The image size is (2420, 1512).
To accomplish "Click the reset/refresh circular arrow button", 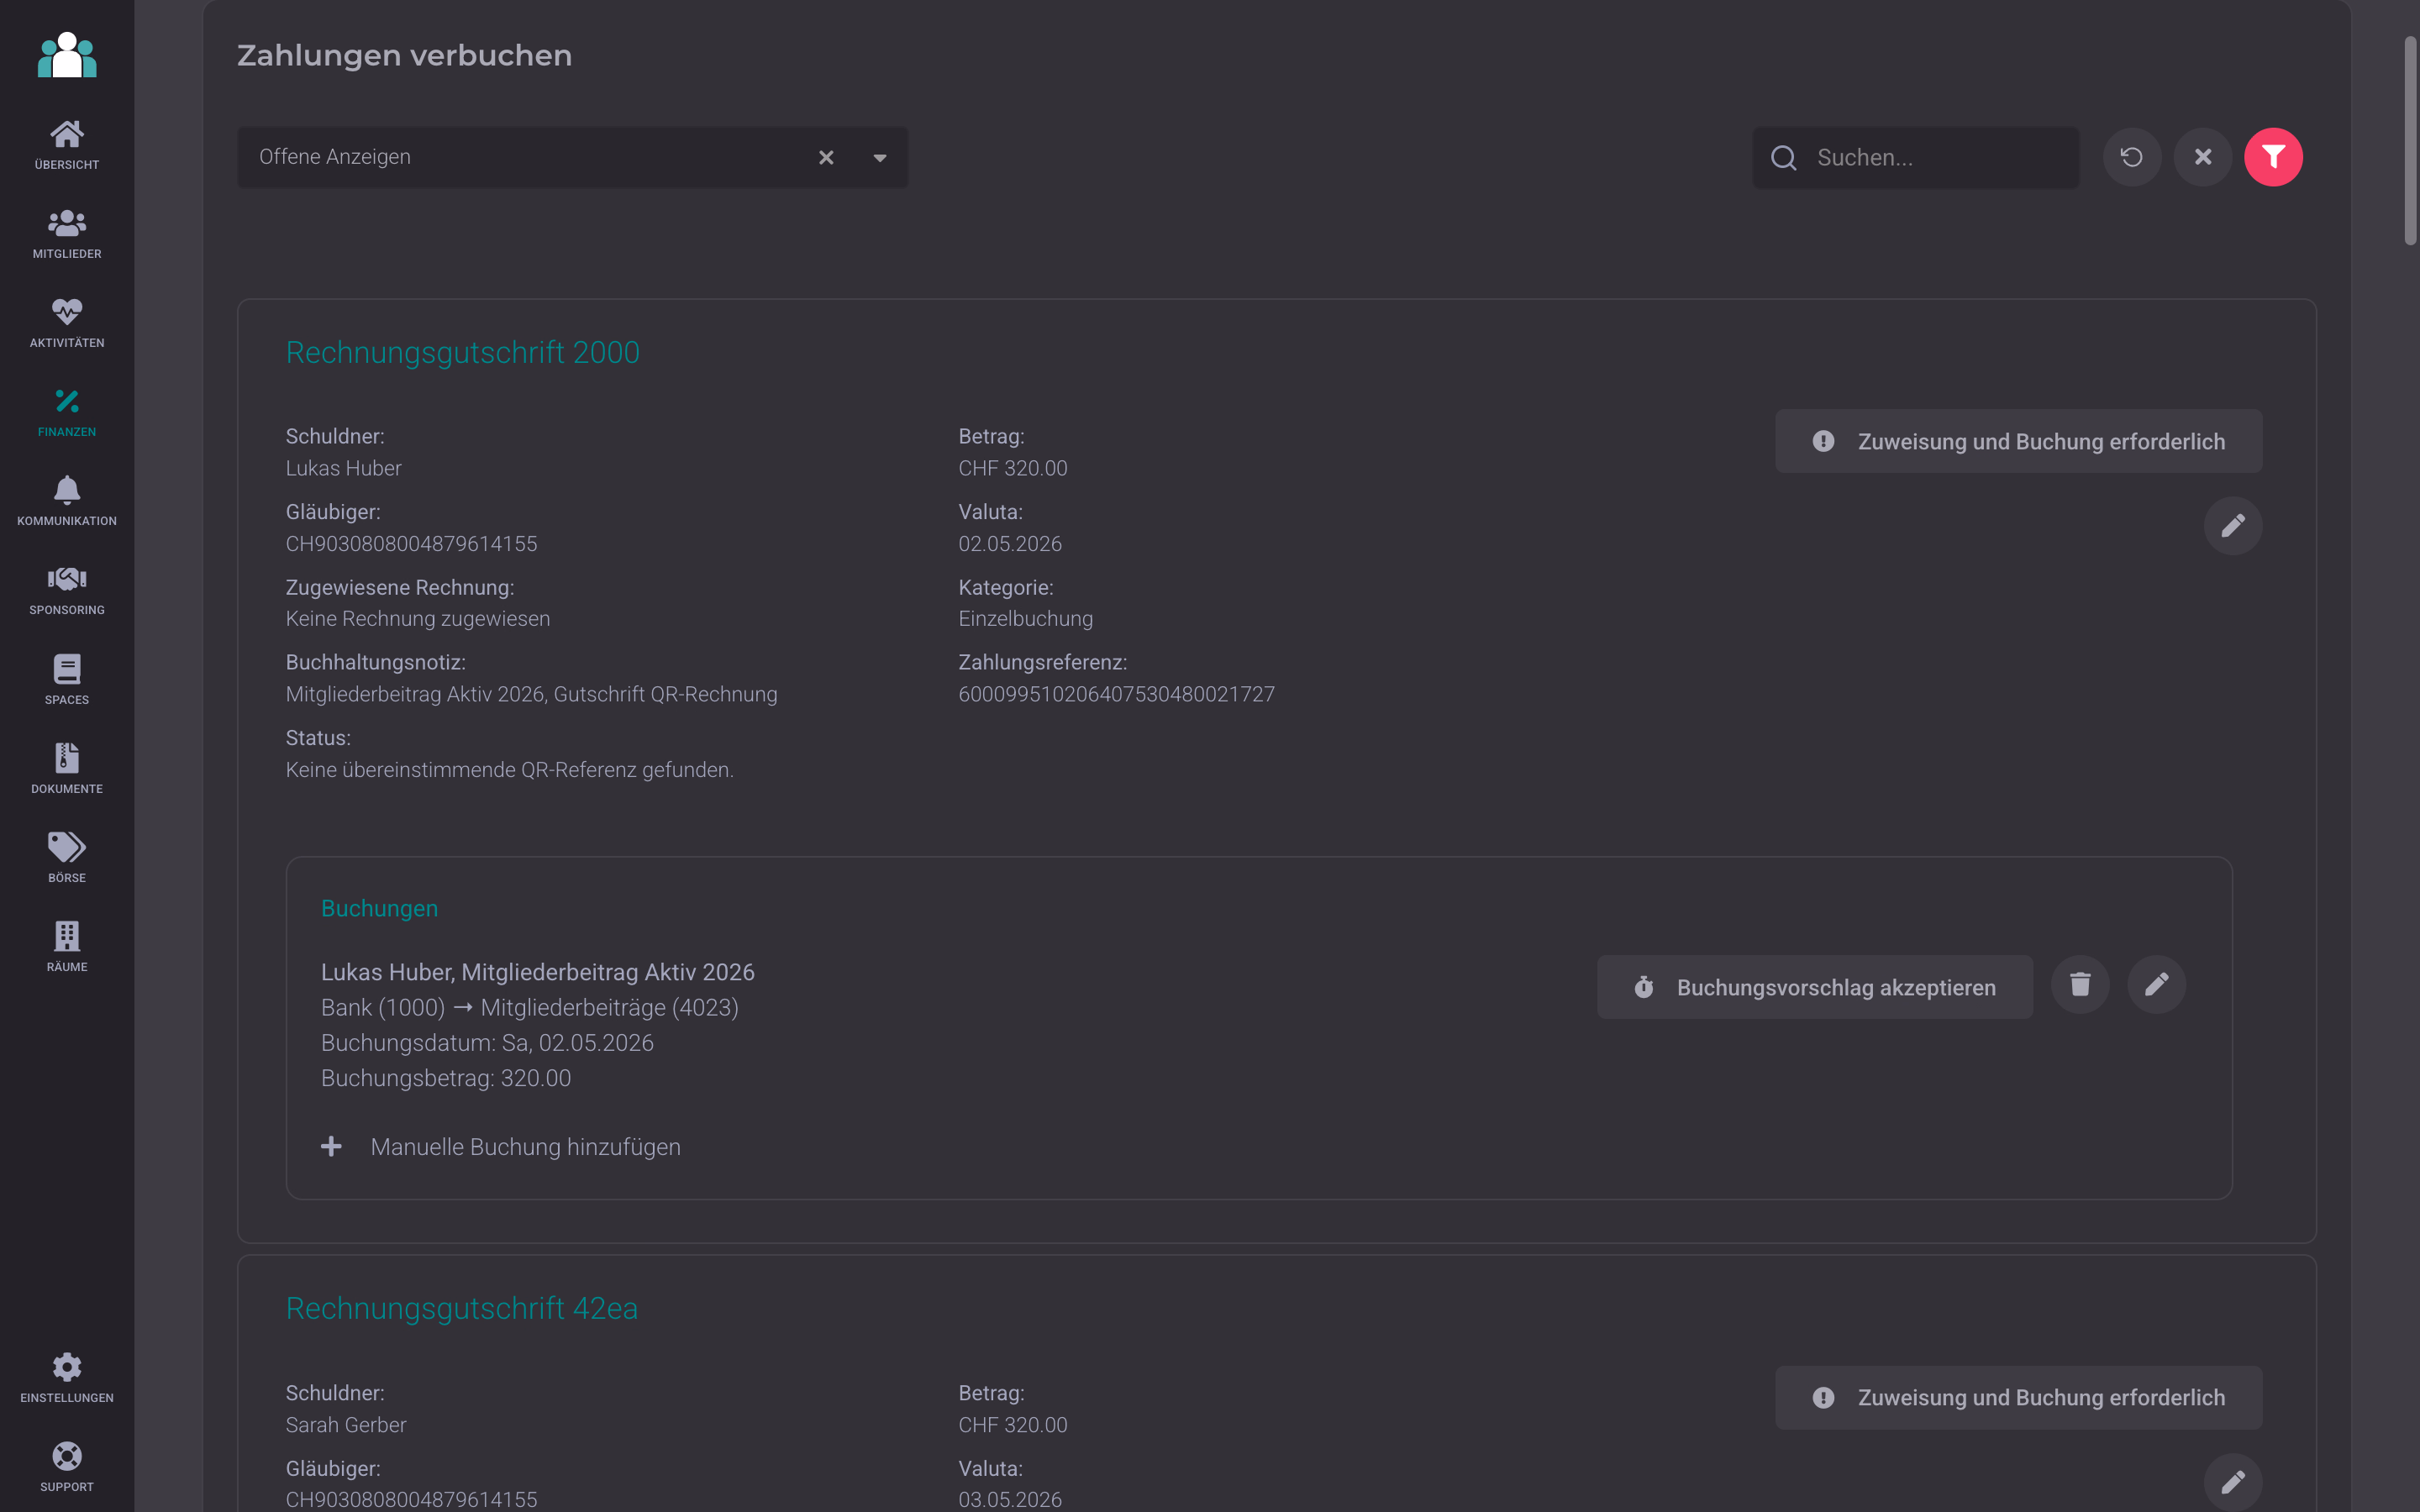I will [2132, 157].
